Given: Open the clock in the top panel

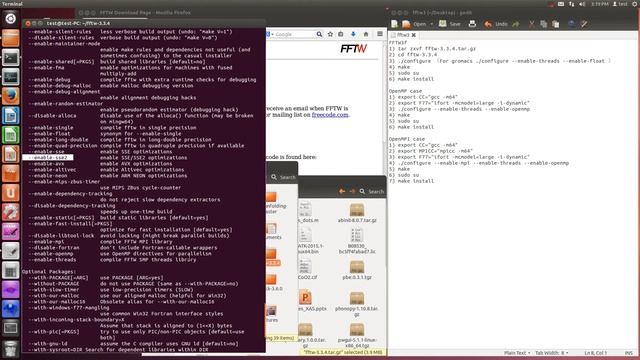Looking at the screenshot, I should (600, 4).
